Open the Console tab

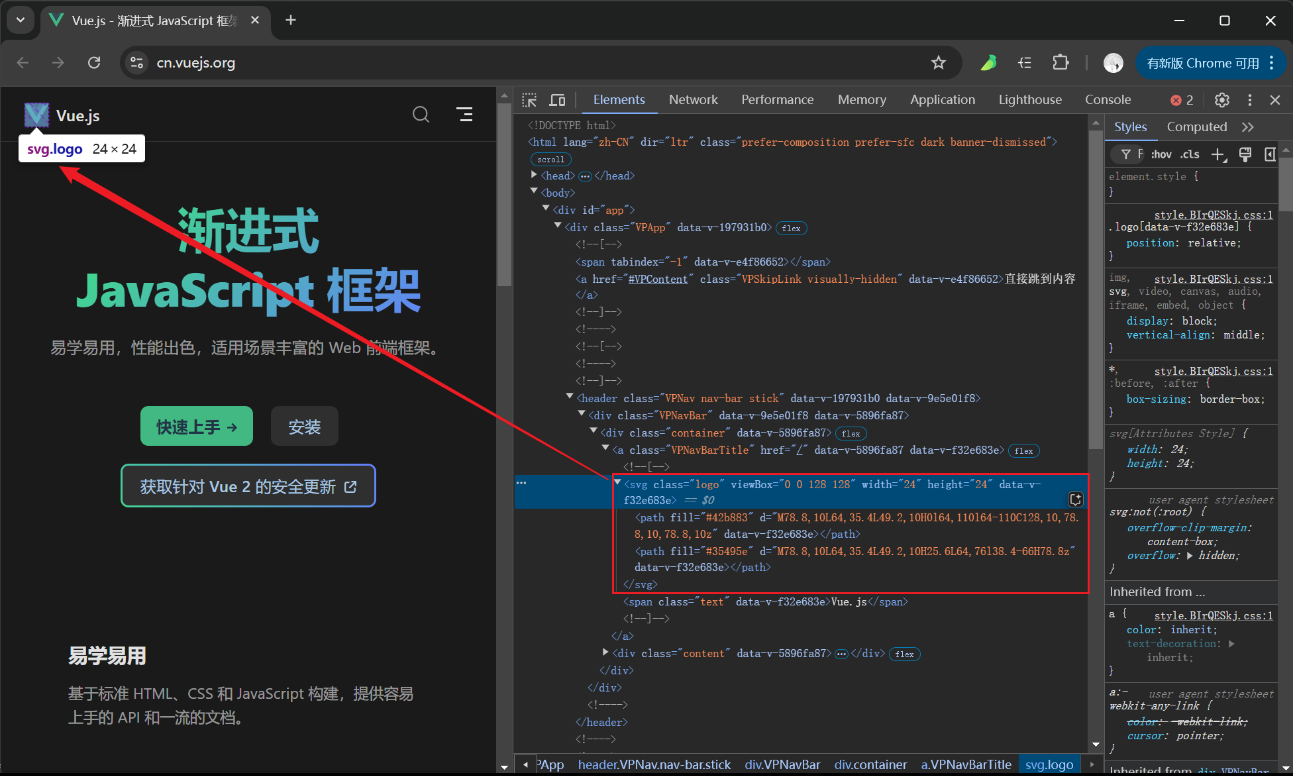pos(1108,100)
